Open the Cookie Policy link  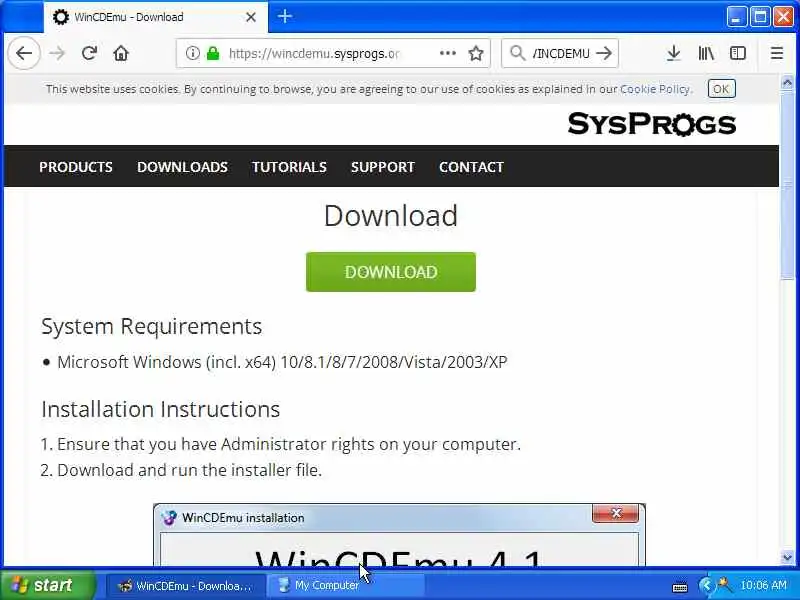click(655, 89)
